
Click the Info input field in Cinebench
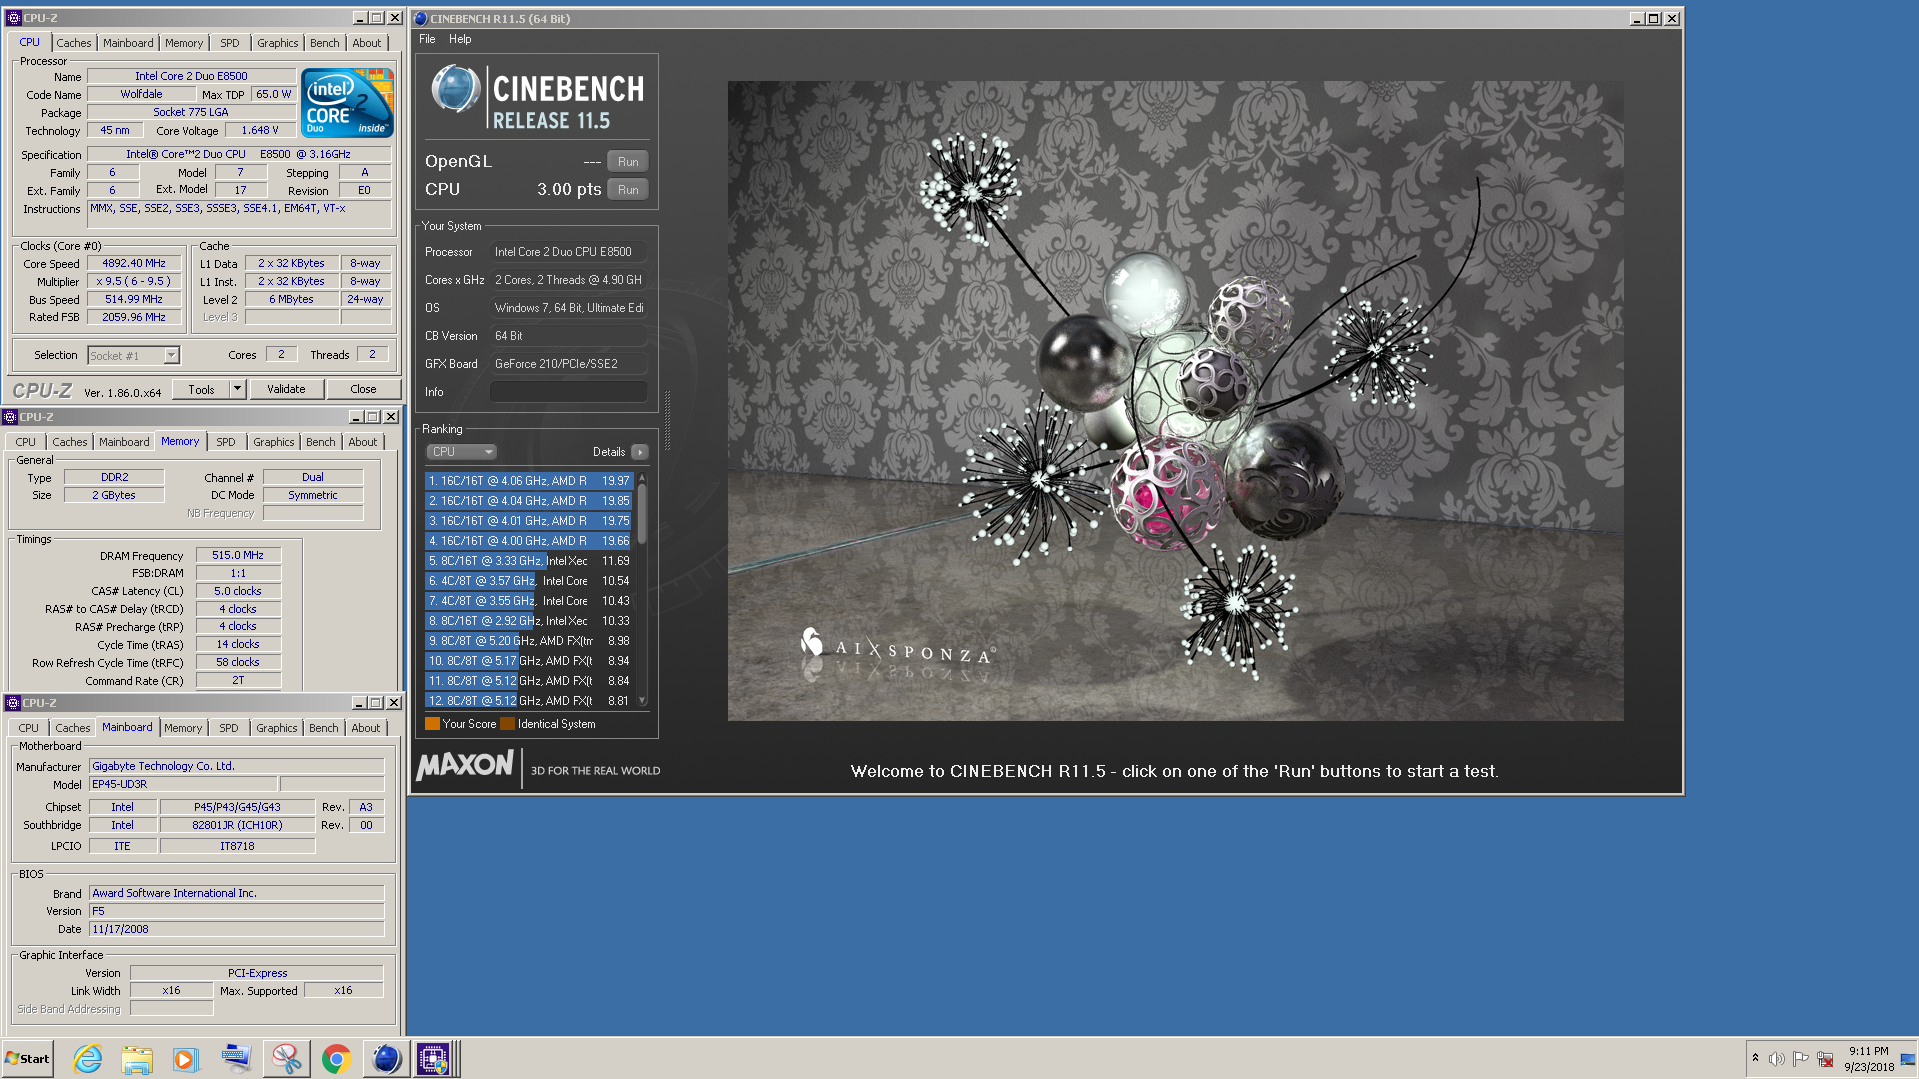[569, 392]
